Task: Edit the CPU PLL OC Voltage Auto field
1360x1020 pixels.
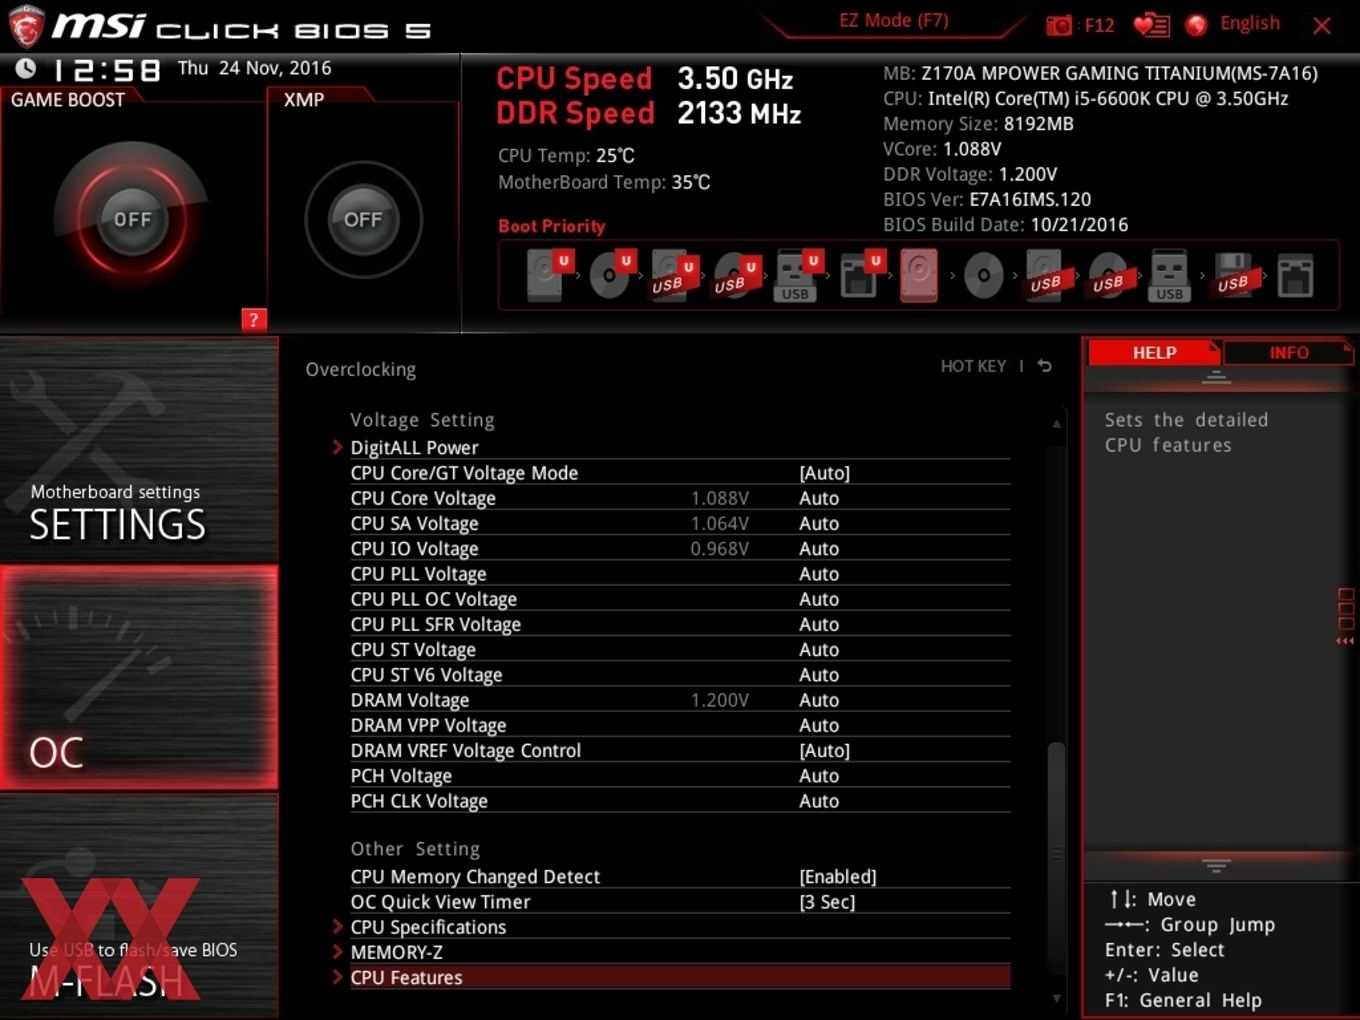Action: point(819,599)
